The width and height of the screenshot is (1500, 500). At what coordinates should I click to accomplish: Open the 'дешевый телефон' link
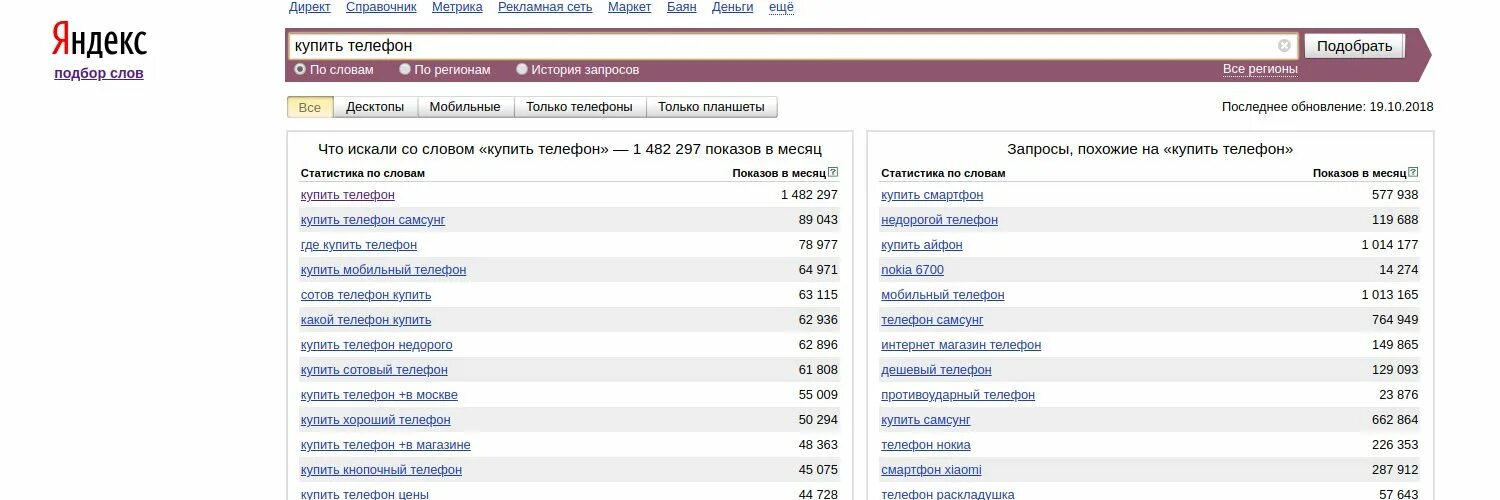(x=936, y=370)
